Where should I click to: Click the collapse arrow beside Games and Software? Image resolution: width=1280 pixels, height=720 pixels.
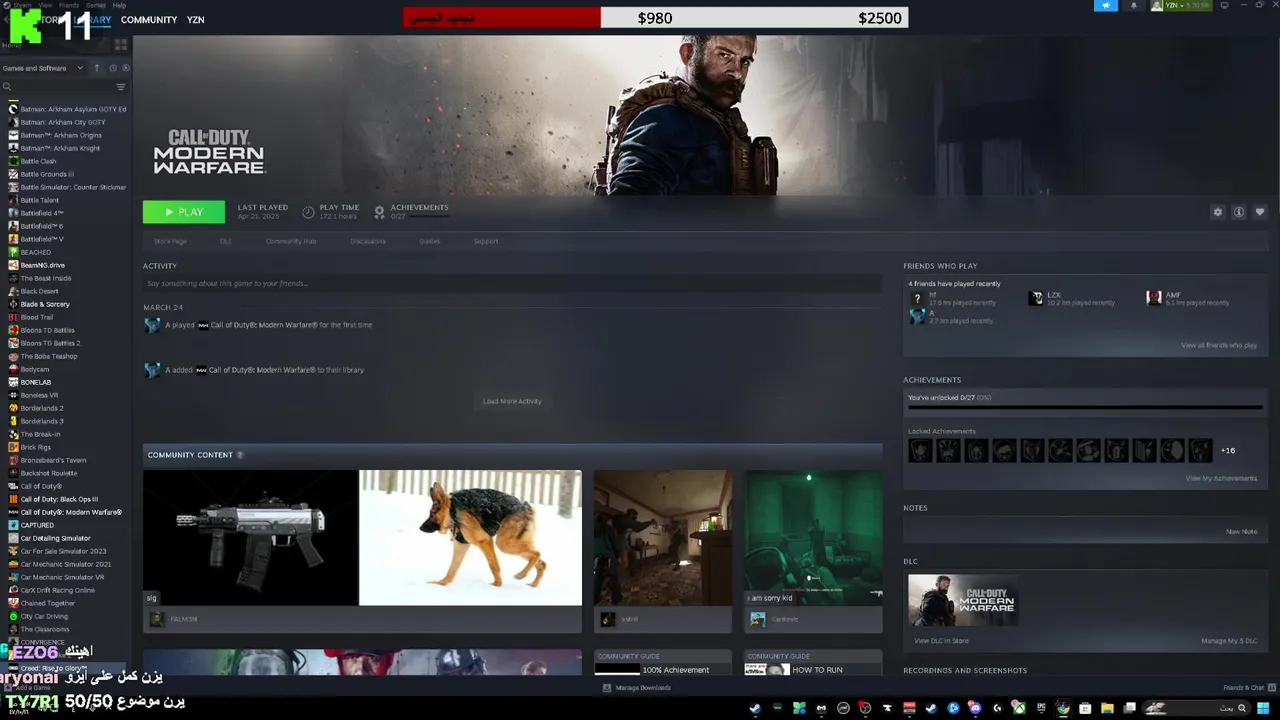(x=96, y=68)
